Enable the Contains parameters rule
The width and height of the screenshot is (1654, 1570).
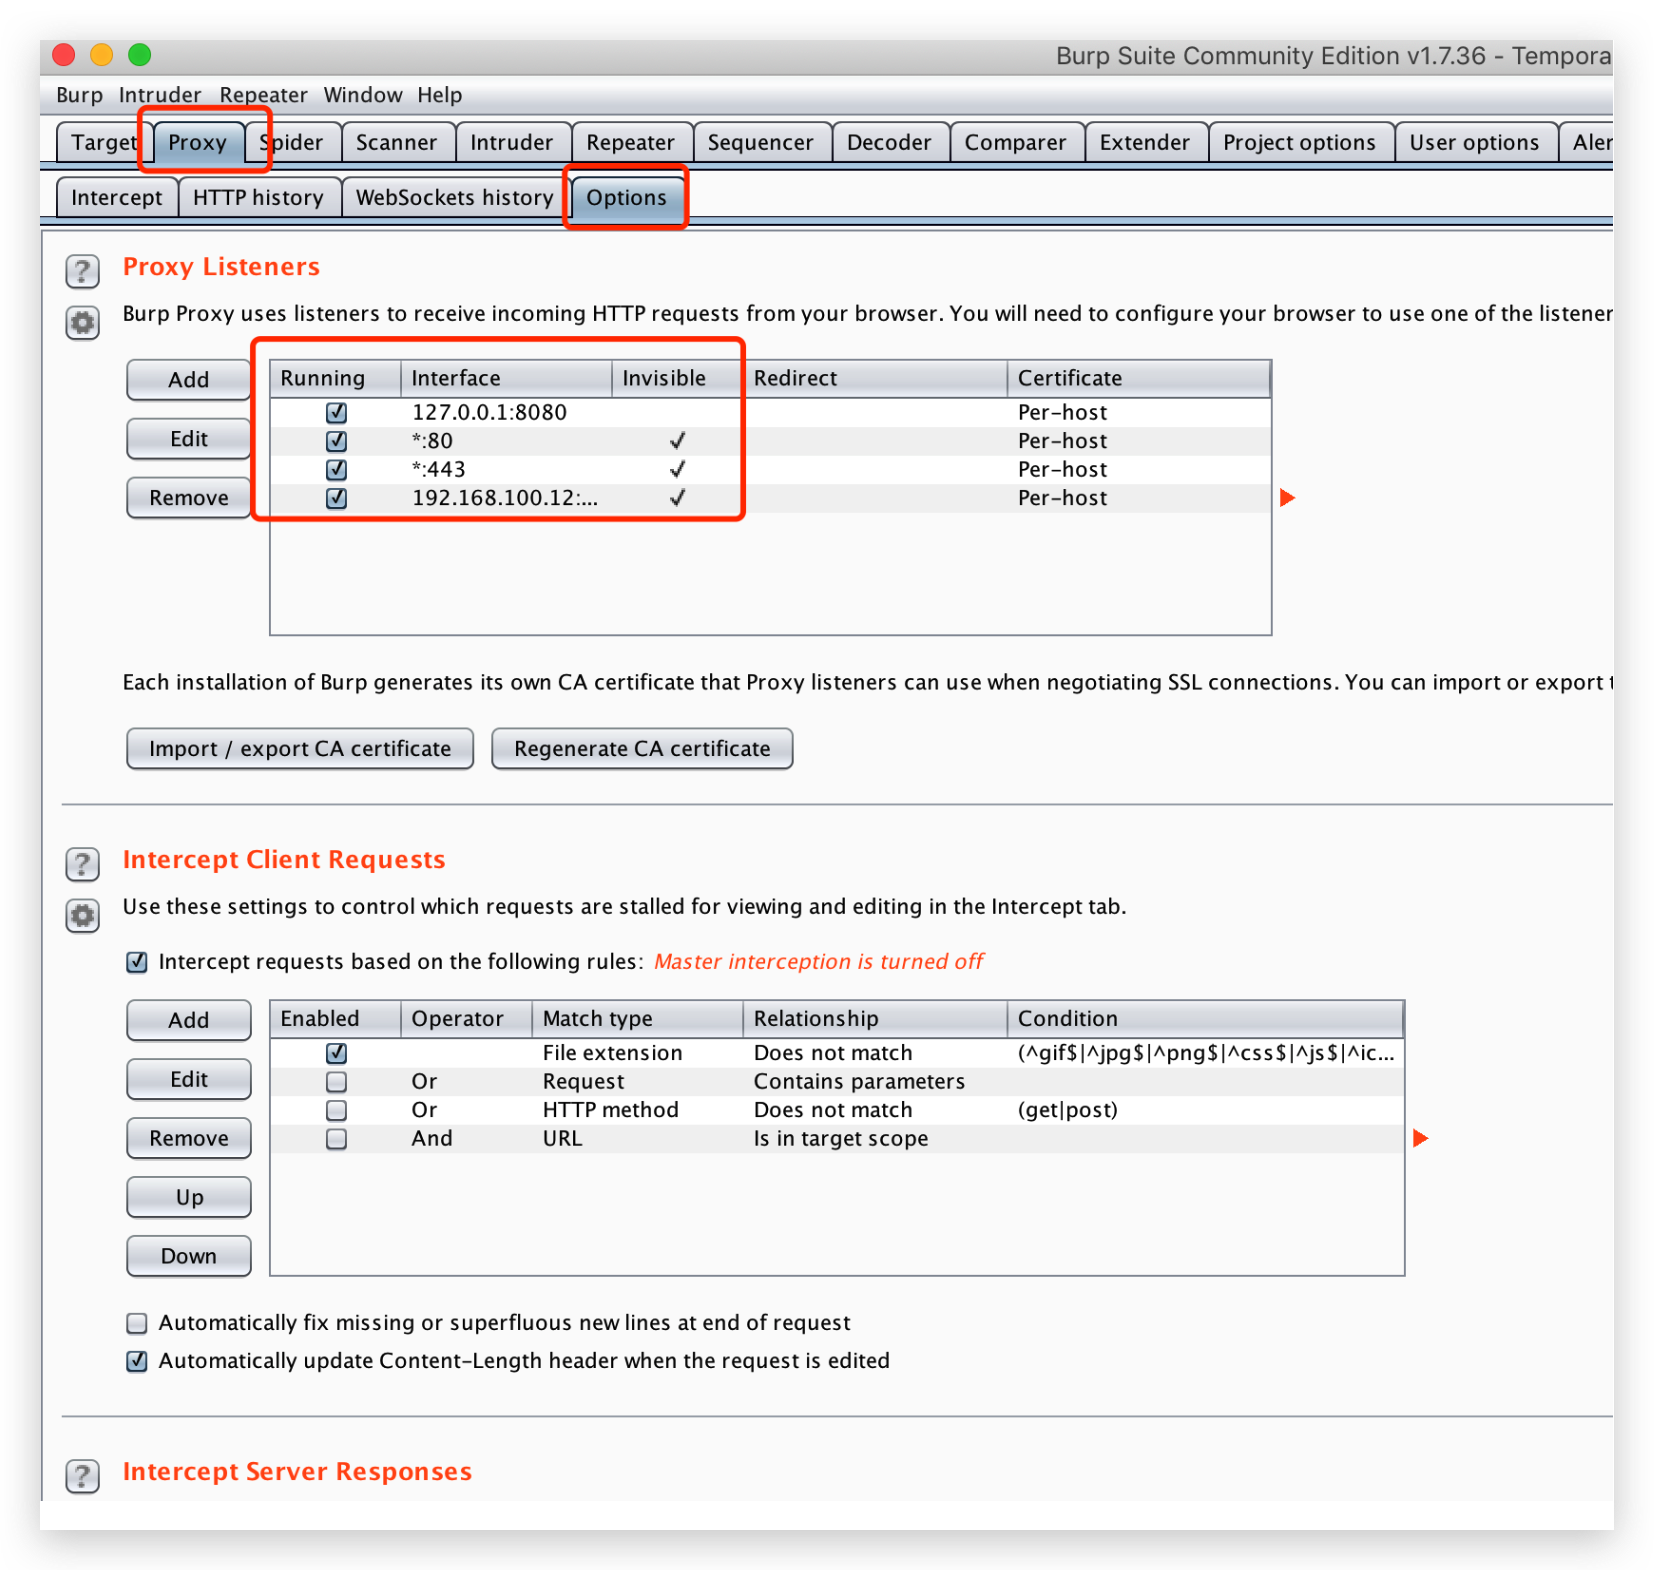(336, 1082)
